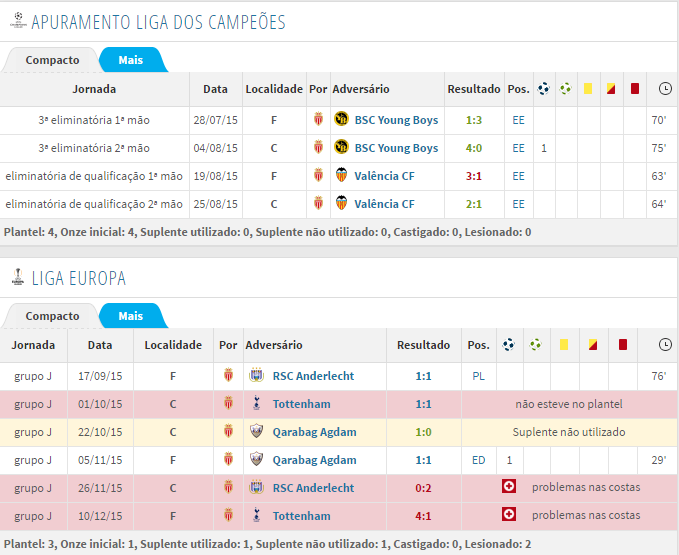Viewport: 679px width, 555px height.
Task: Click '3ª eliminatória 1ª mão' cell
Action: point(94,120)
